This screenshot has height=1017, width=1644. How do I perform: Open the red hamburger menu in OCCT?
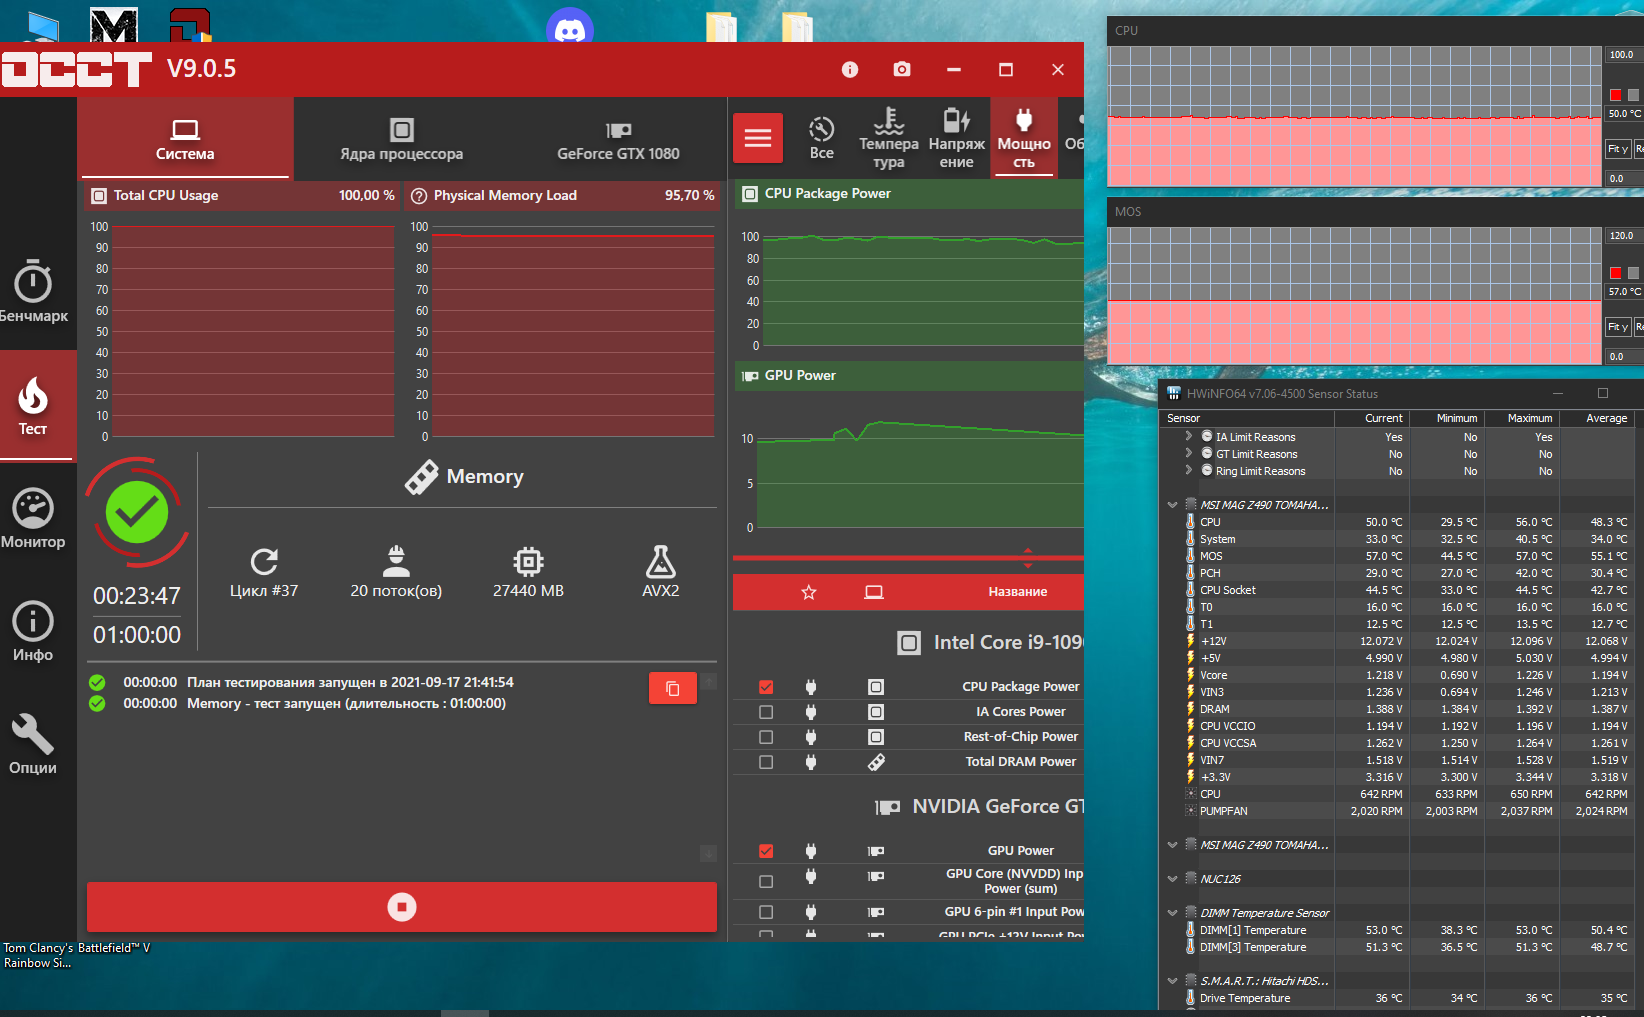758,138
